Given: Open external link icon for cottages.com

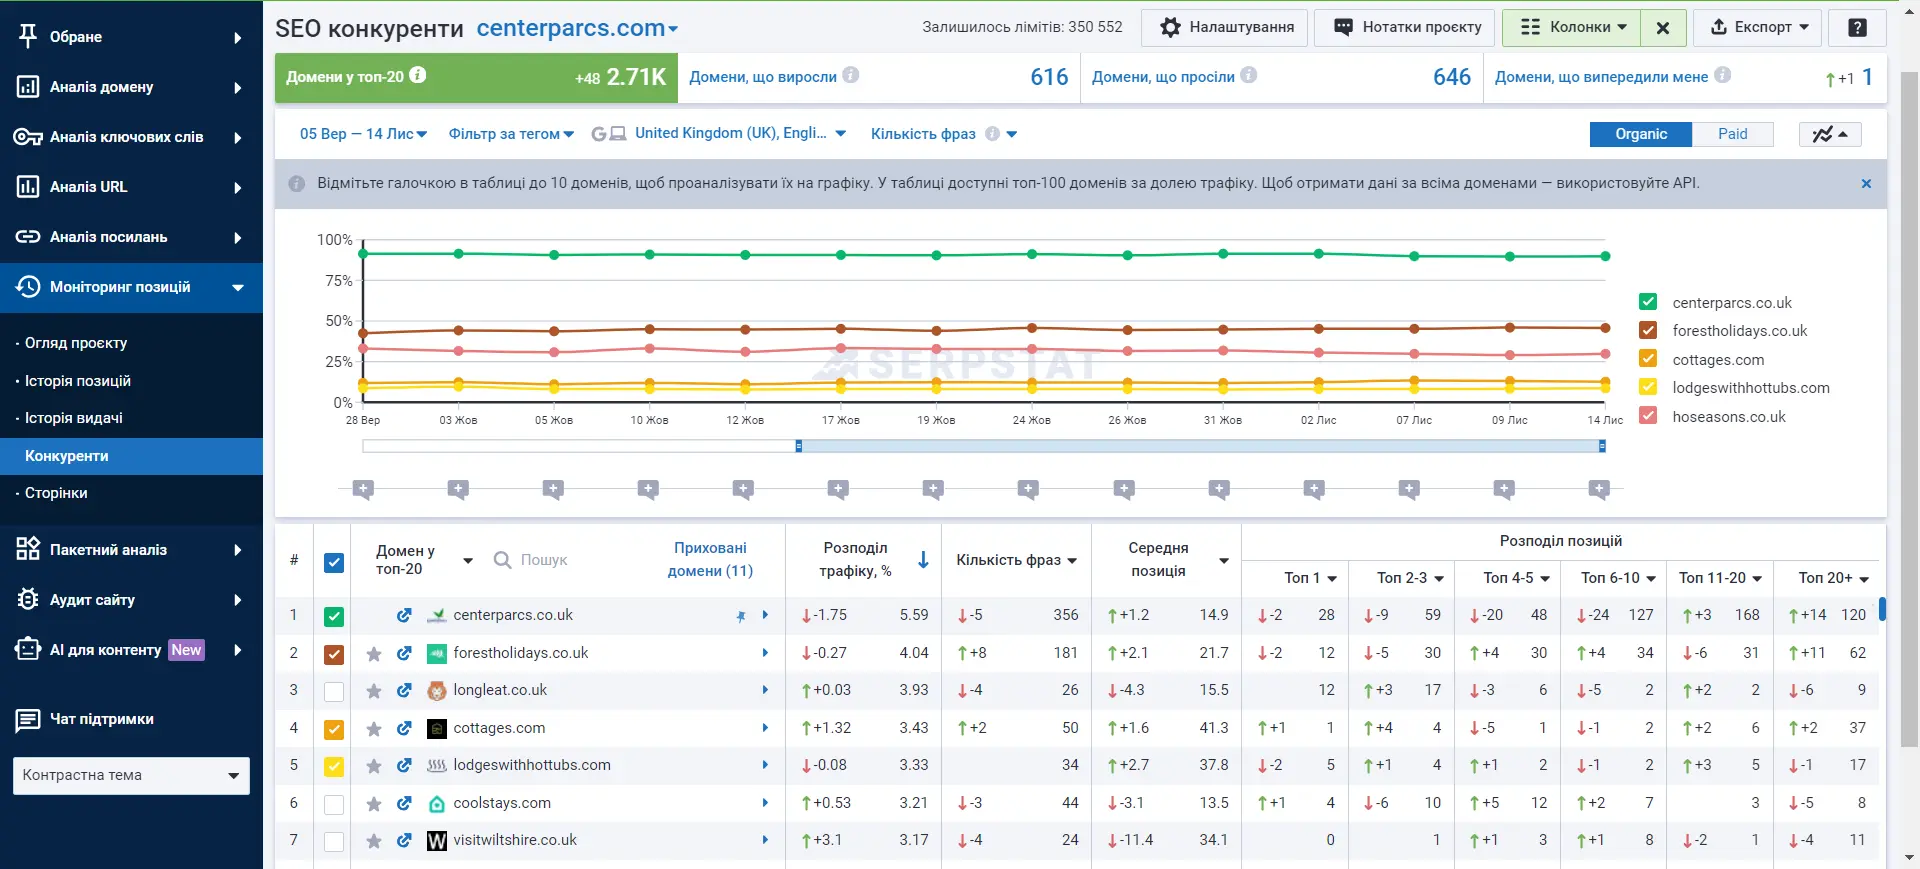Looking at the screenshot, I should [x=404, y=729].
